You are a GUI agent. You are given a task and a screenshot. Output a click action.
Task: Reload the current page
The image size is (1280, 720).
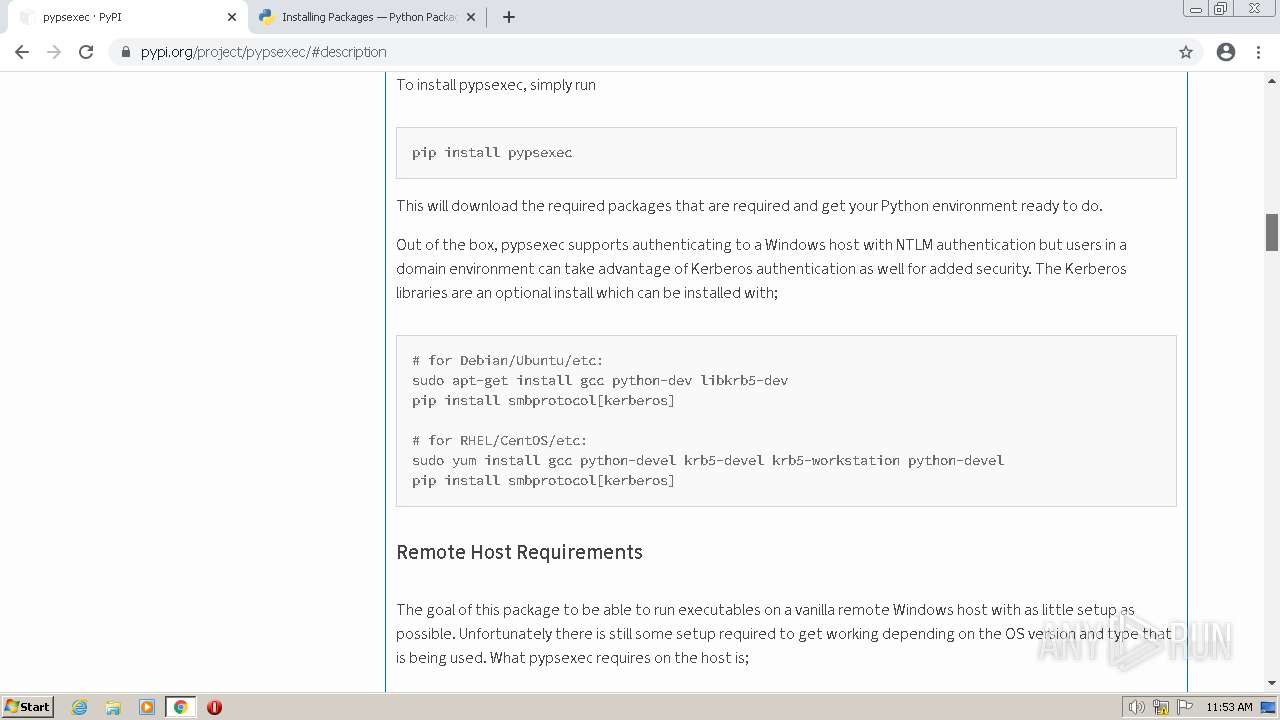click(x=86, y=52)
